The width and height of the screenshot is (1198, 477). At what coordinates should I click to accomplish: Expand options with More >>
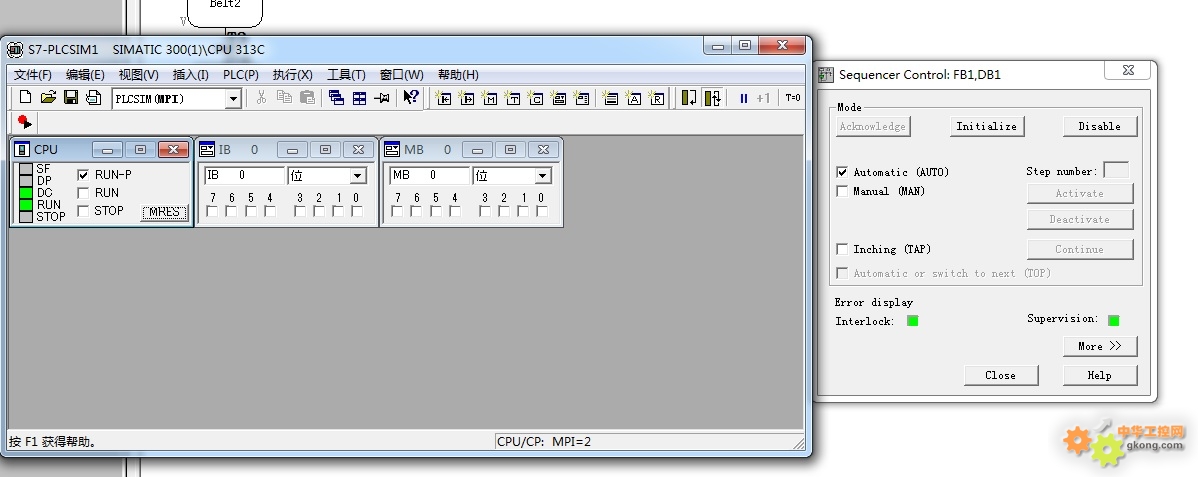click(1099, 346)
